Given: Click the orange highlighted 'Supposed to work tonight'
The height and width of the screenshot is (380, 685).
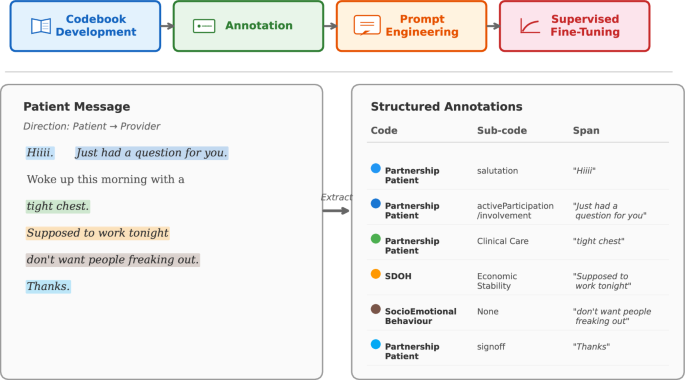Looking at the screenshot, I should pos(97,233).
